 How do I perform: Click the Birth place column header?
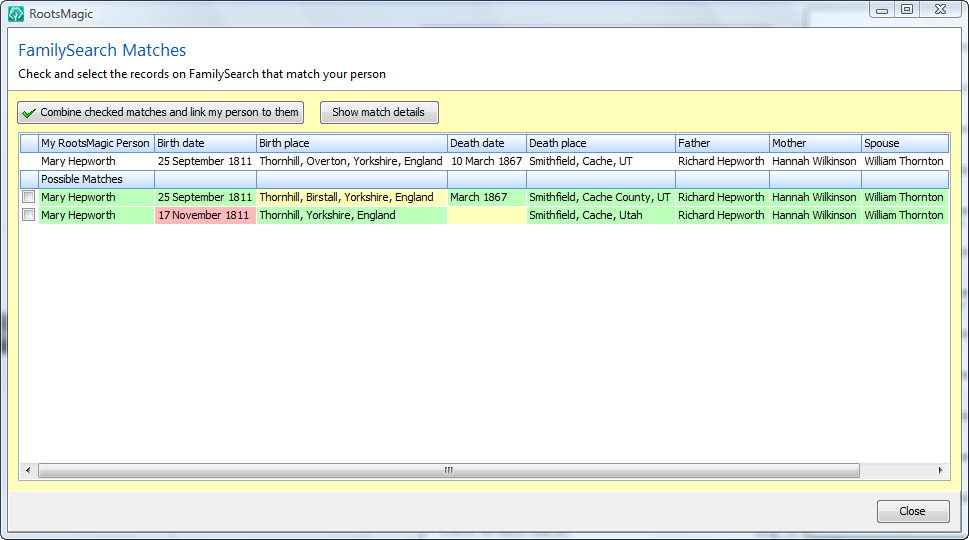[352, 143]
